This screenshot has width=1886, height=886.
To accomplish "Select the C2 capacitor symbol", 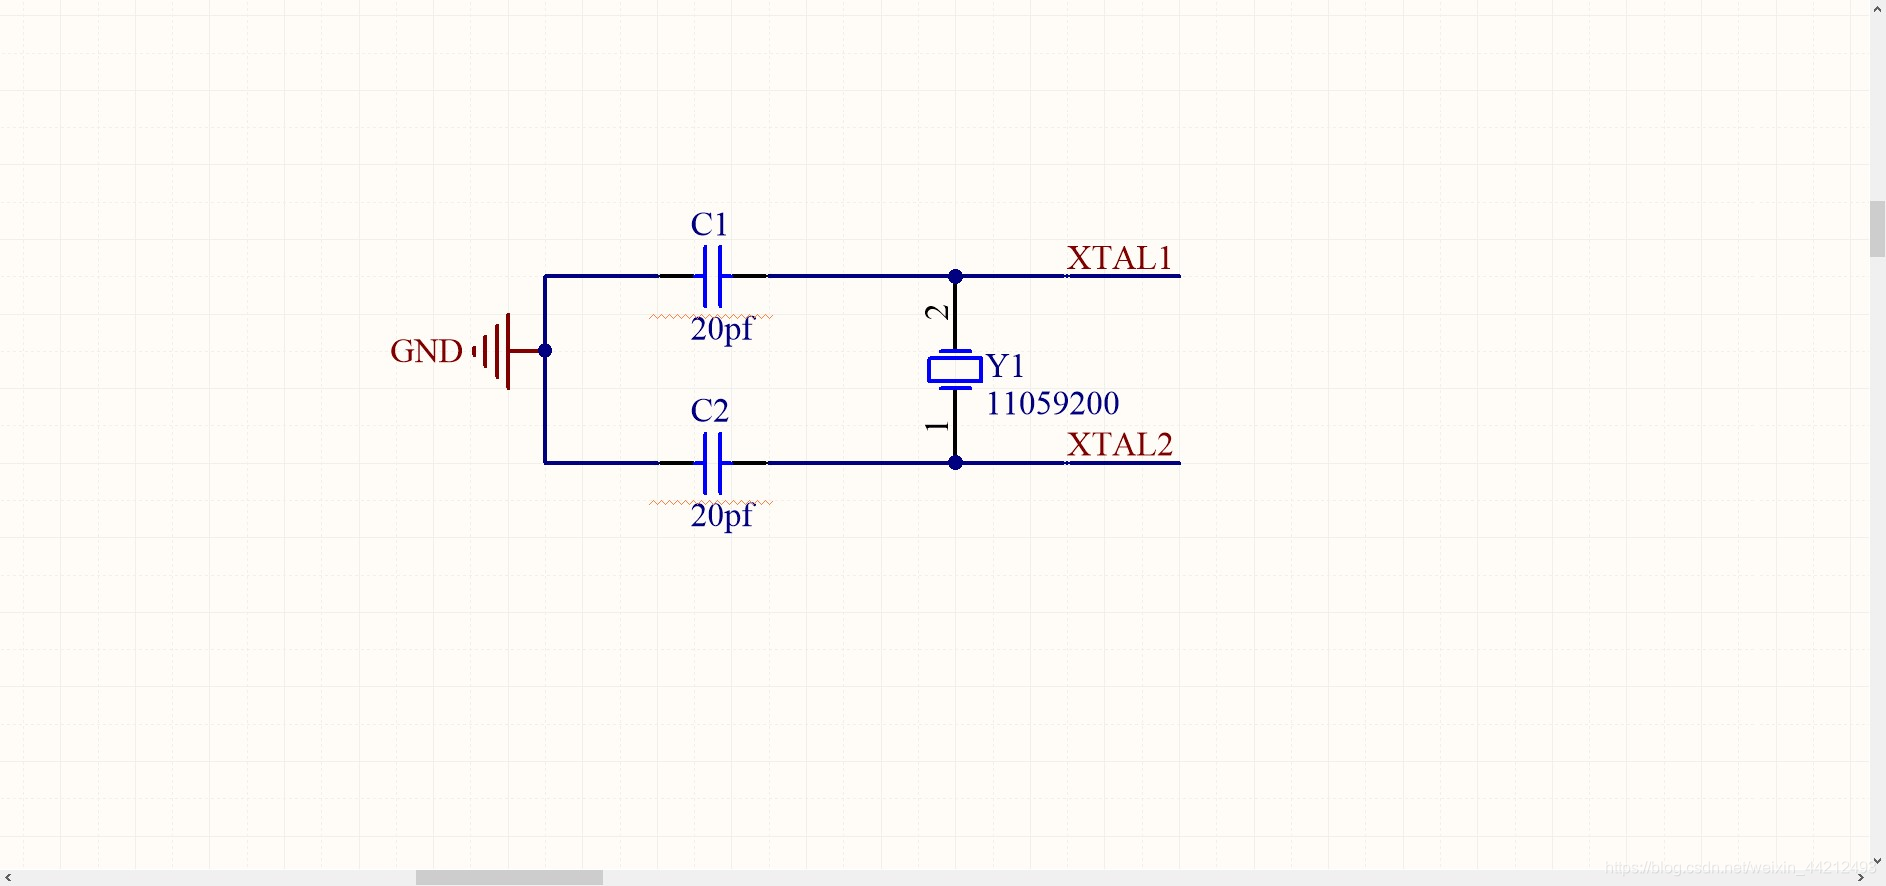I will point(713,463).
